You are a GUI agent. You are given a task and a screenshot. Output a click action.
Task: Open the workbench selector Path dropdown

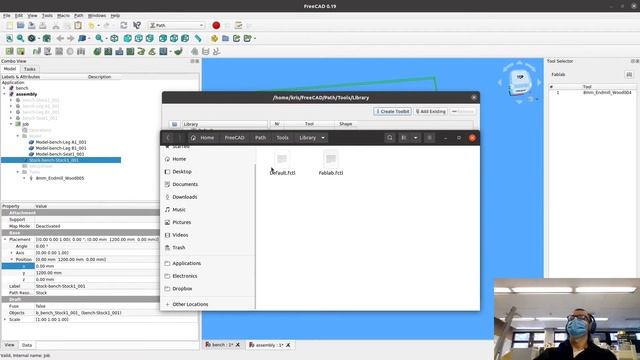(x=176, y=25)
